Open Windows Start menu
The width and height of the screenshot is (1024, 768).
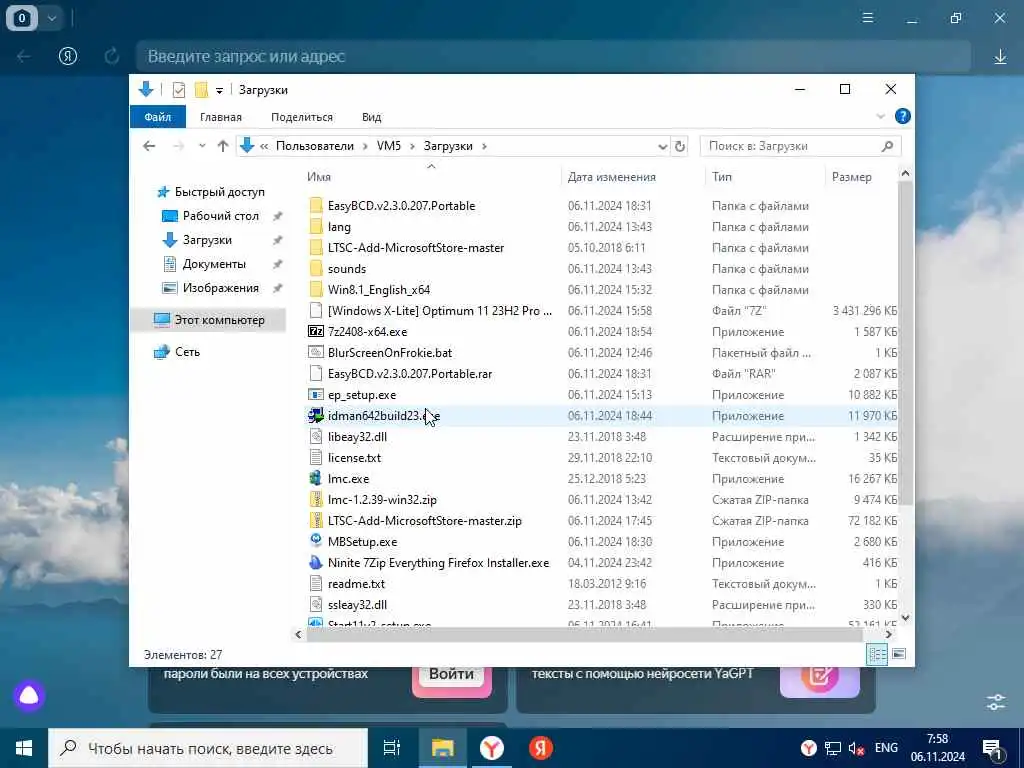click(24, 748)
